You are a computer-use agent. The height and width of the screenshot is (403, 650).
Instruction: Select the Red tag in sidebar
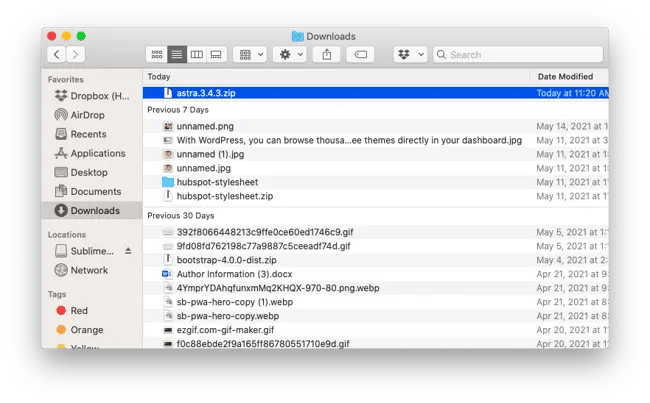click(79, 311)
